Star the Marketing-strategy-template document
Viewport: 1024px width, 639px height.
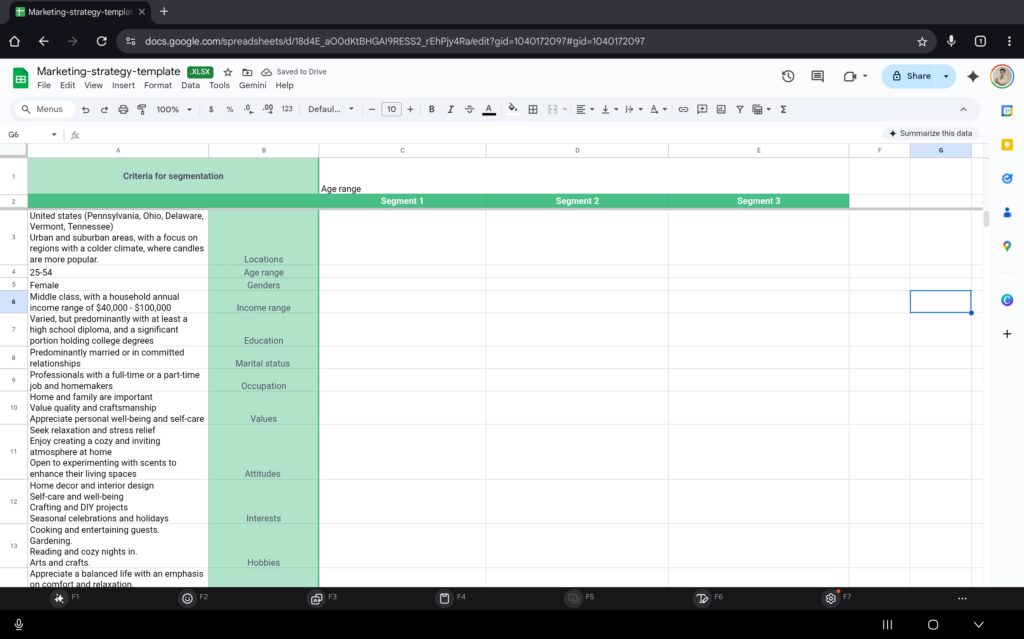228,72
